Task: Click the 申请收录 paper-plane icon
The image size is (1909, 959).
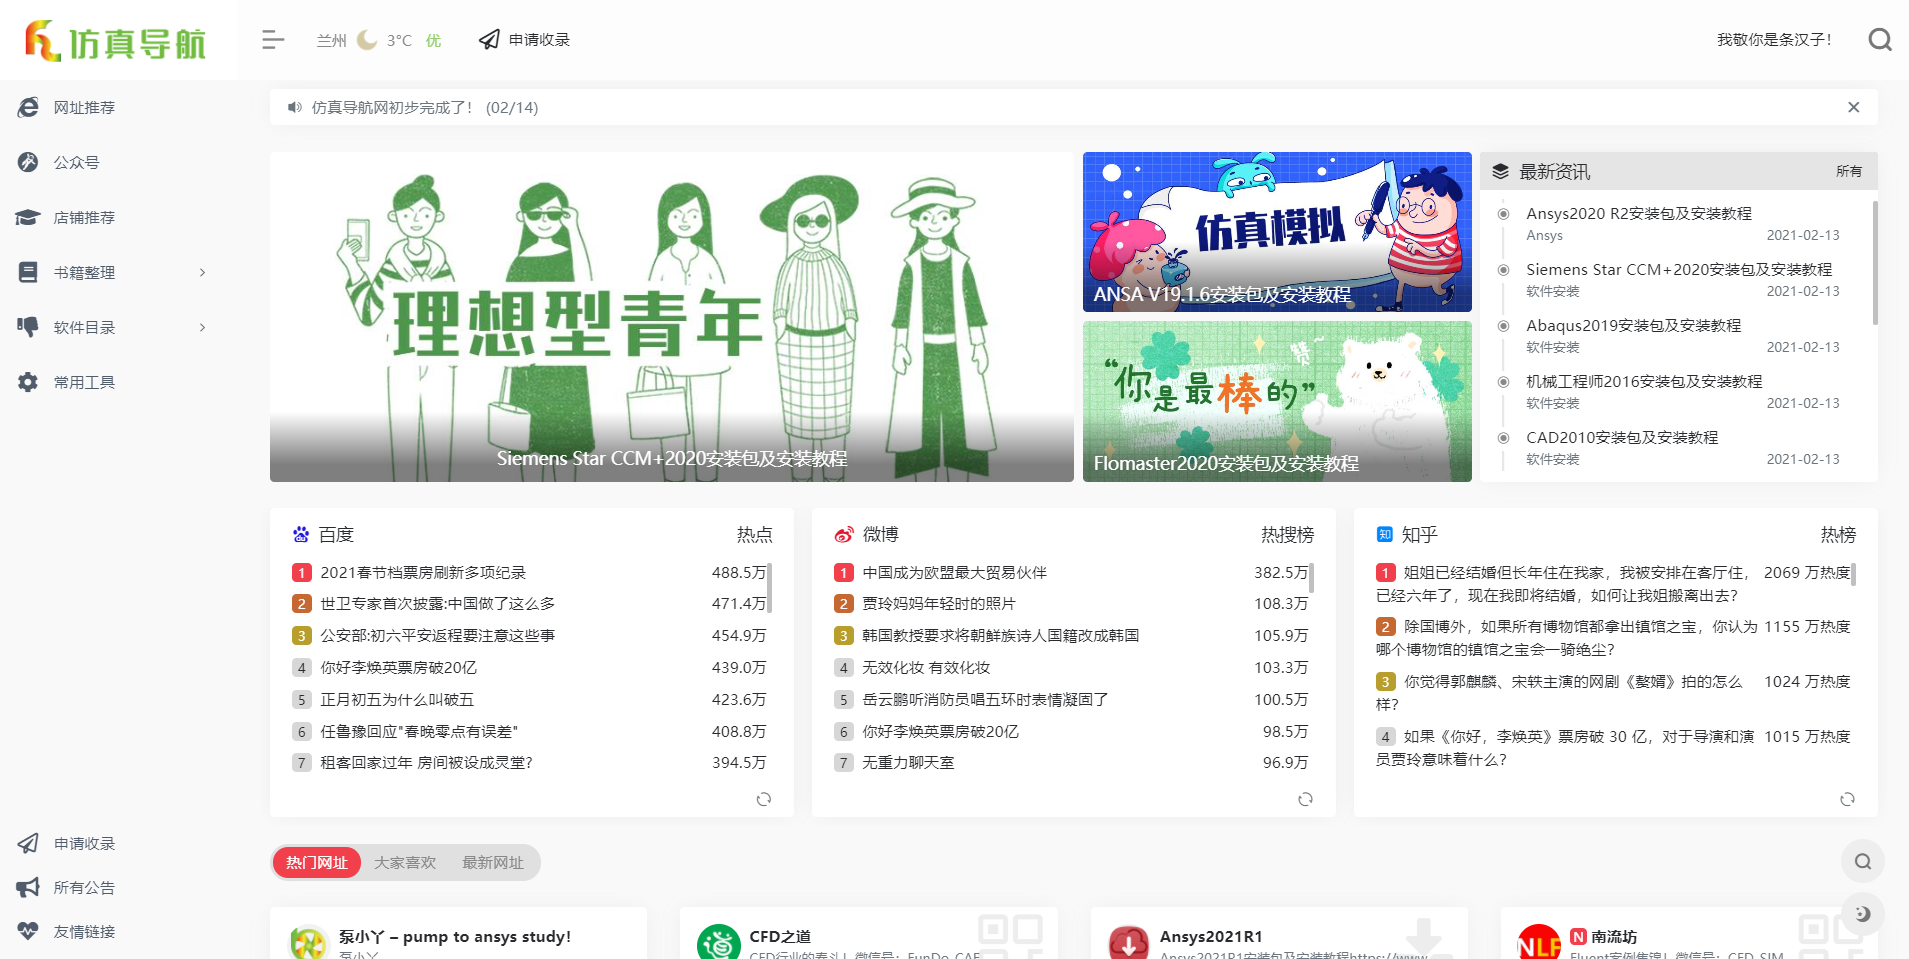Action: (x=27, y=843)
